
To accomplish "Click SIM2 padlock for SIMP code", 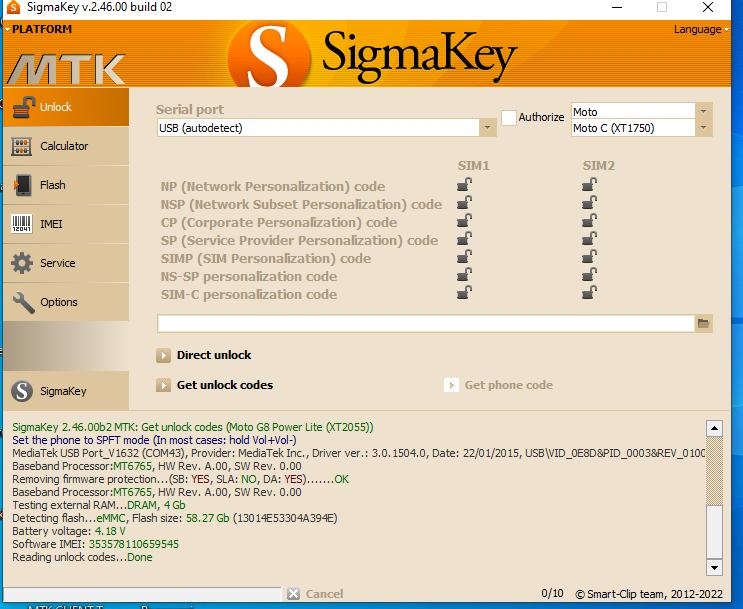I will pos(589,256).
